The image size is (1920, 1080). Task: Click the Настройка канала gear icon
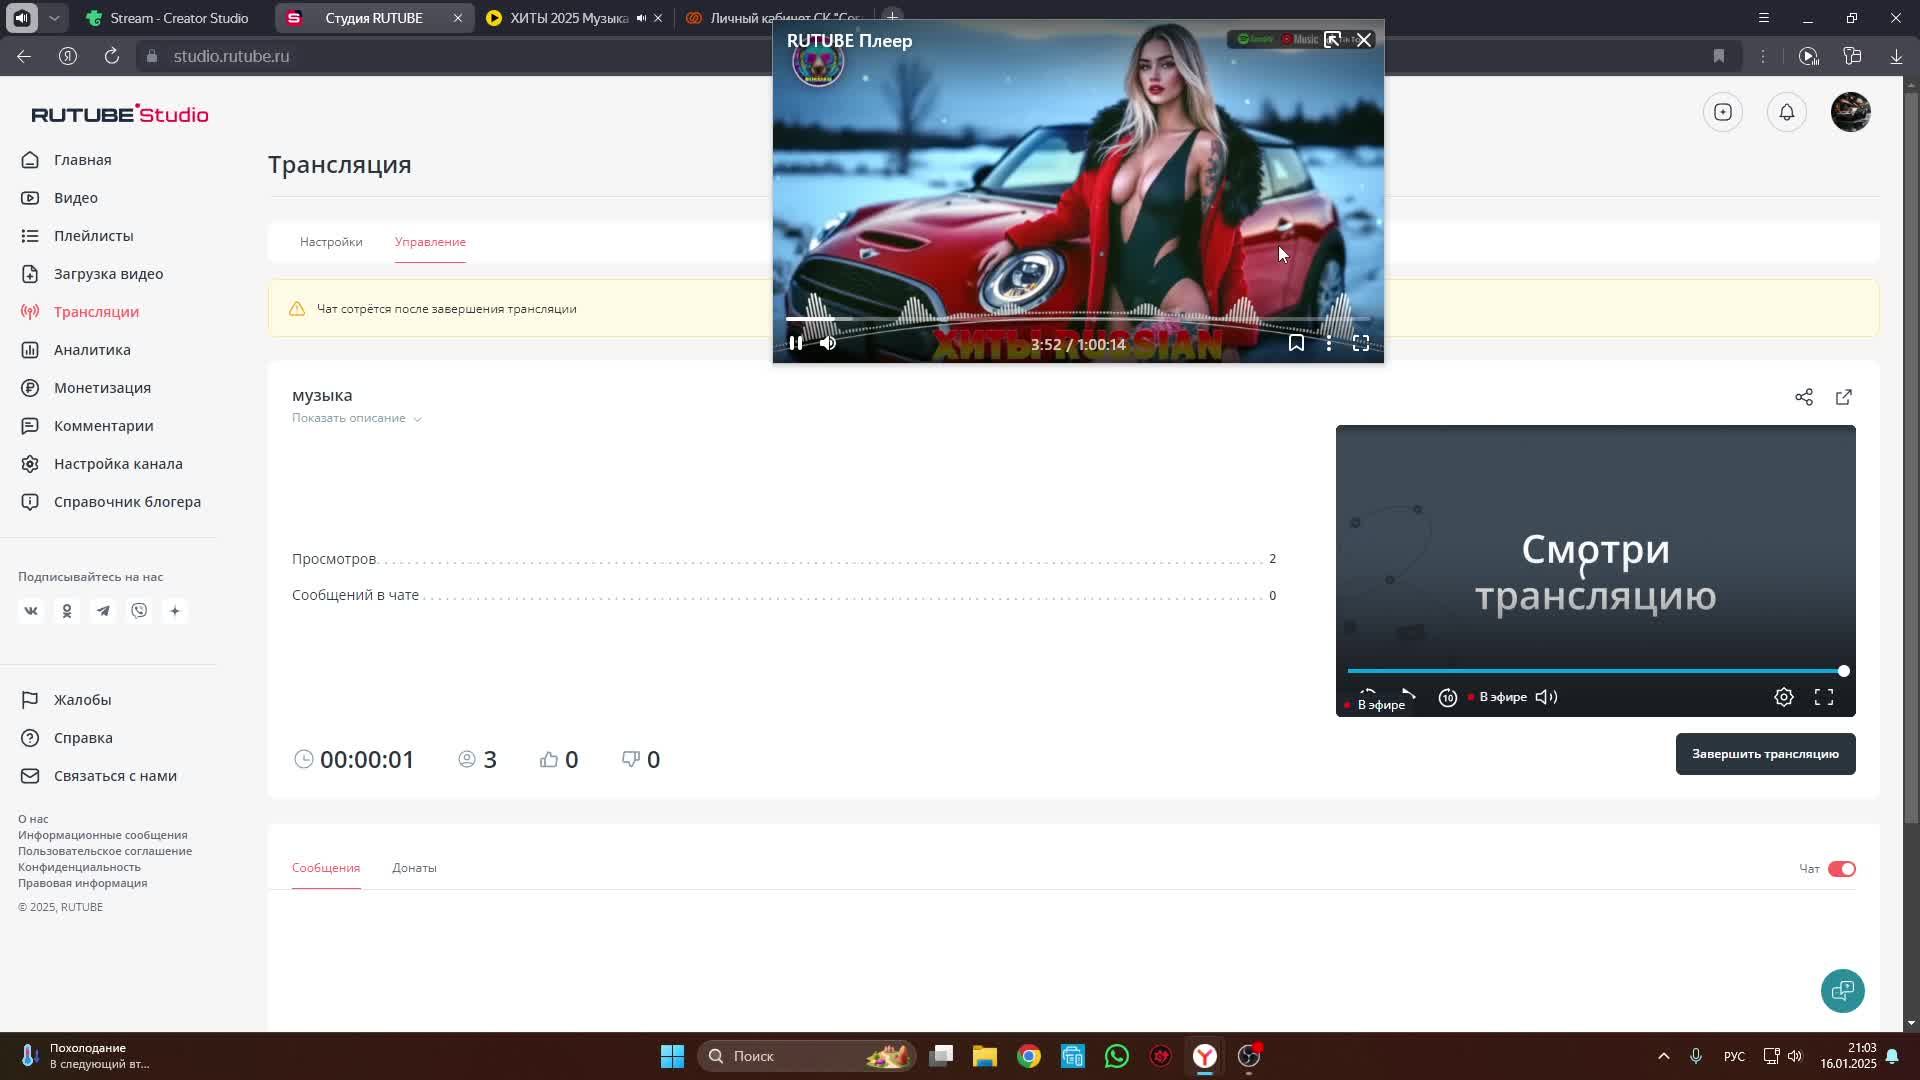[x=30, y=464]
